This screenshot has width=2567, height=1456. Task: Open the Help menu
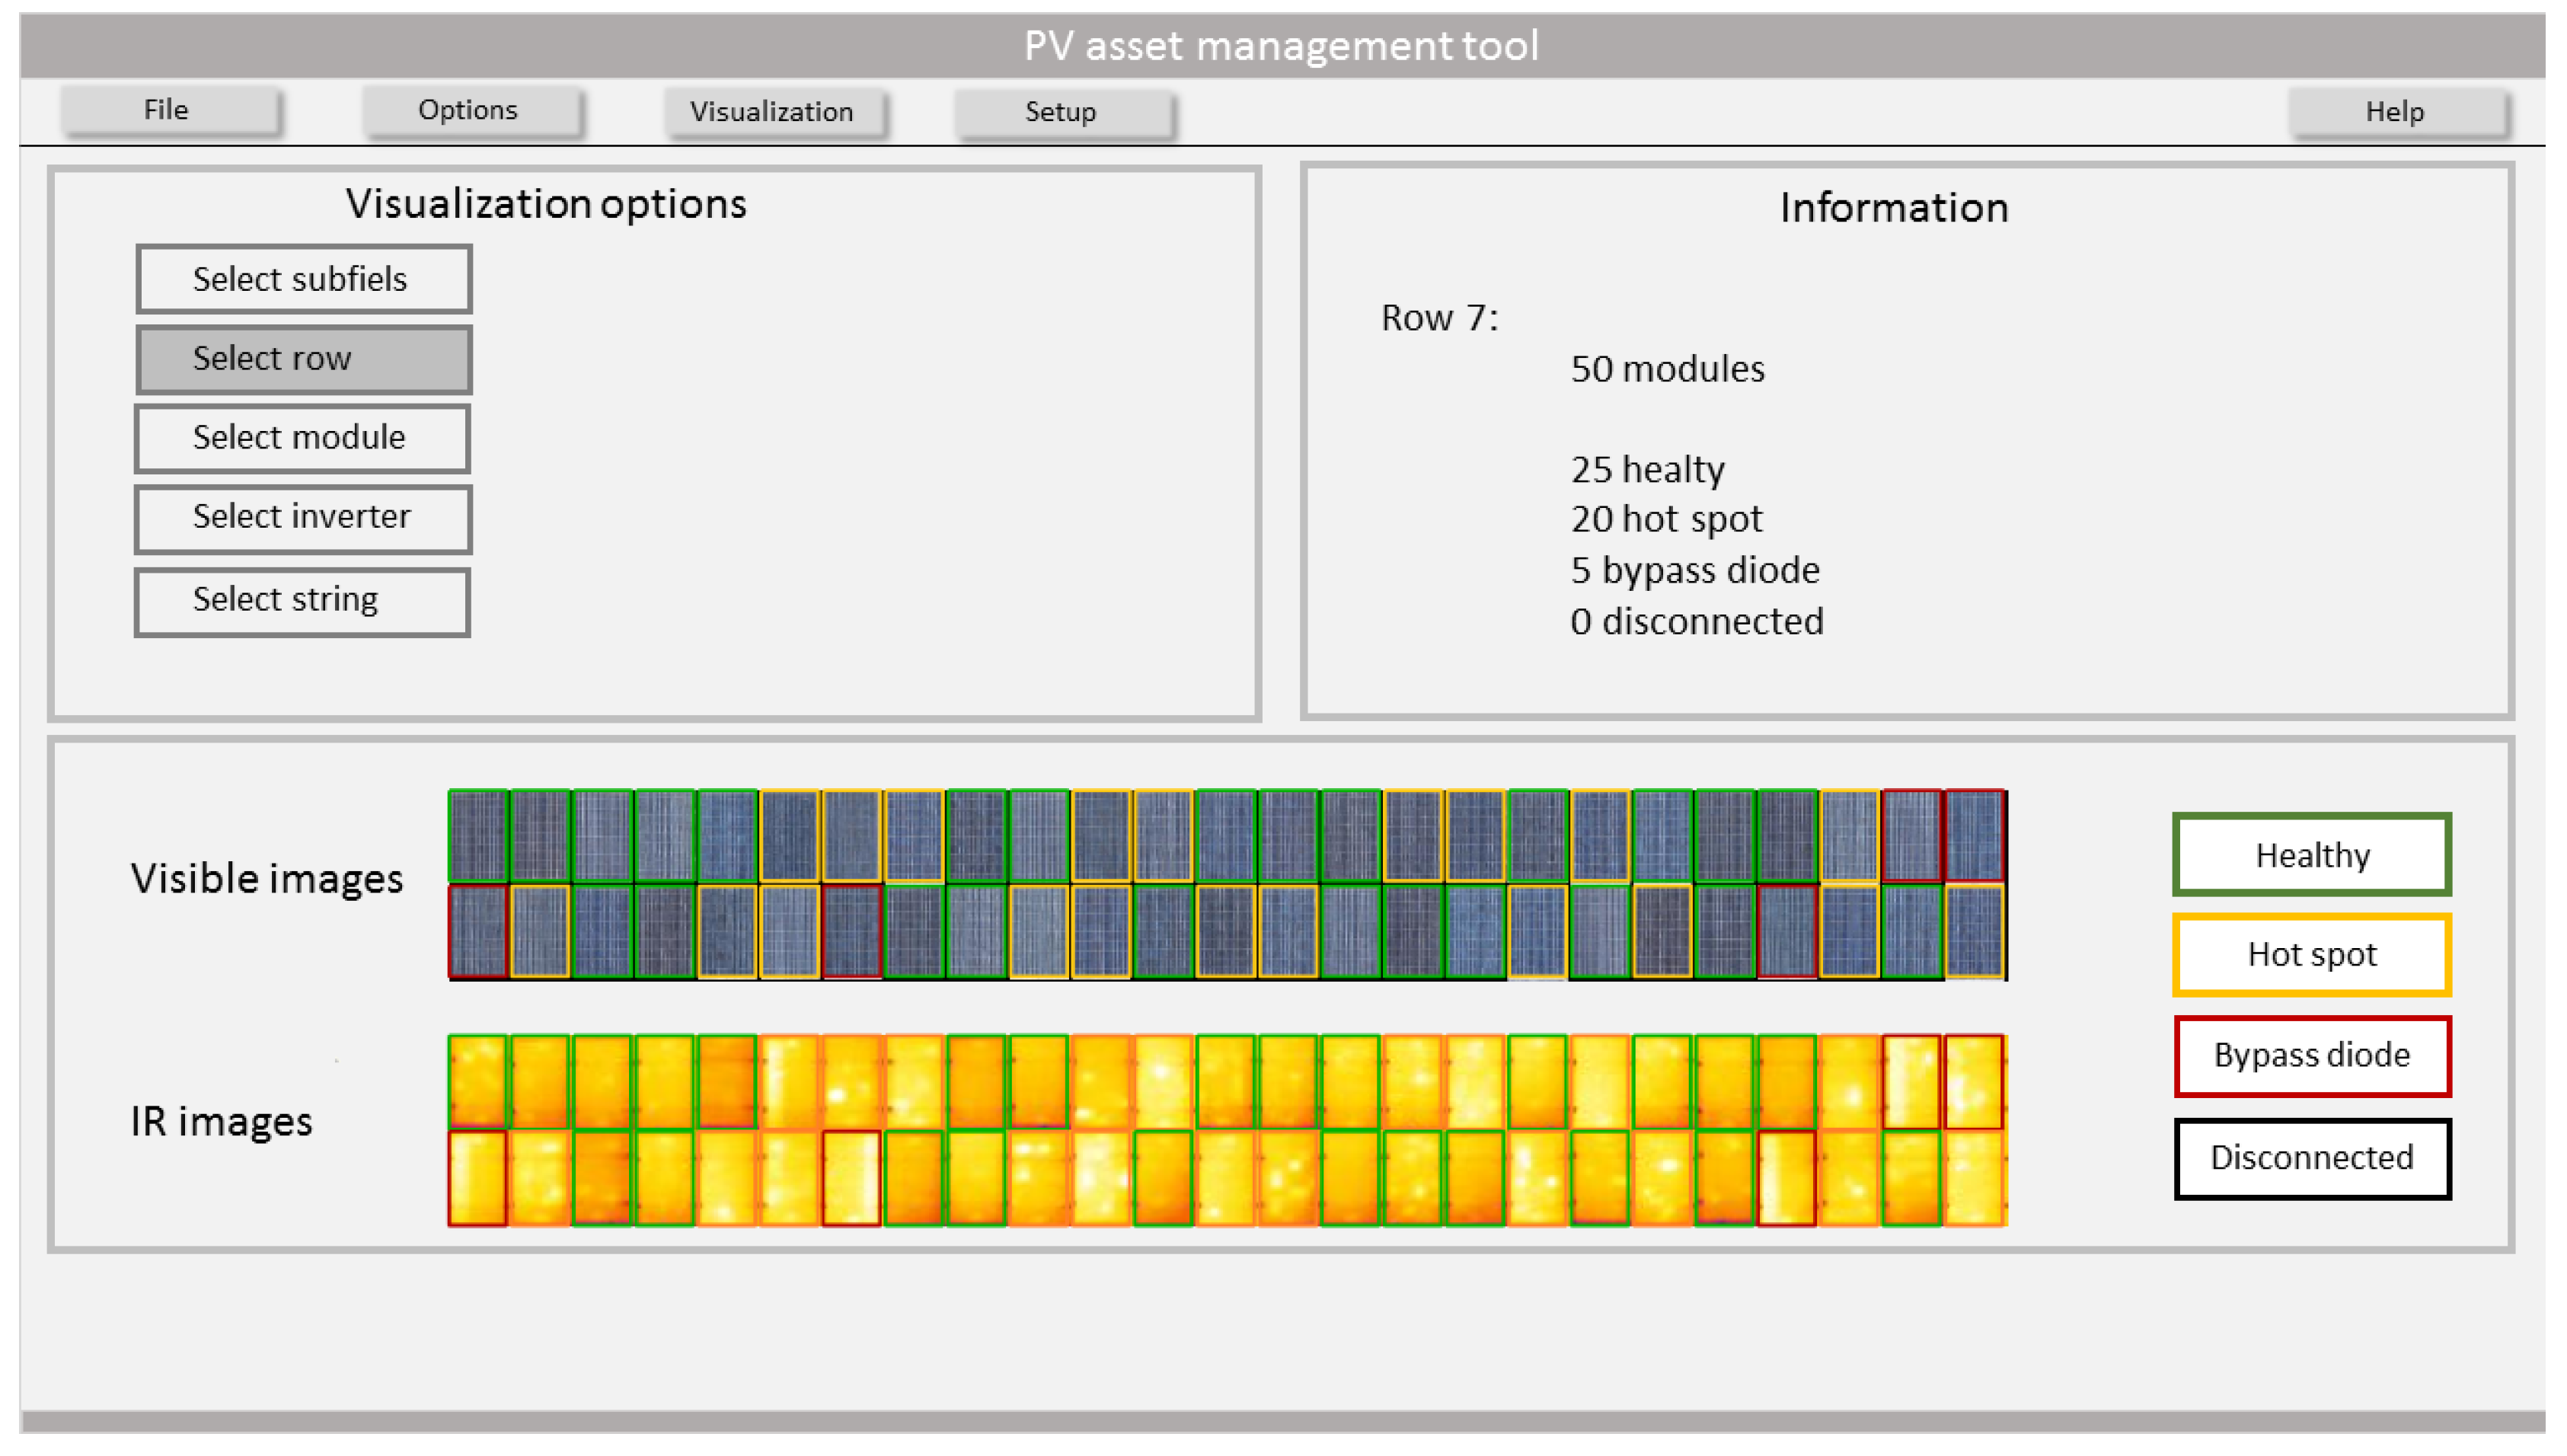click(2397, 112)
